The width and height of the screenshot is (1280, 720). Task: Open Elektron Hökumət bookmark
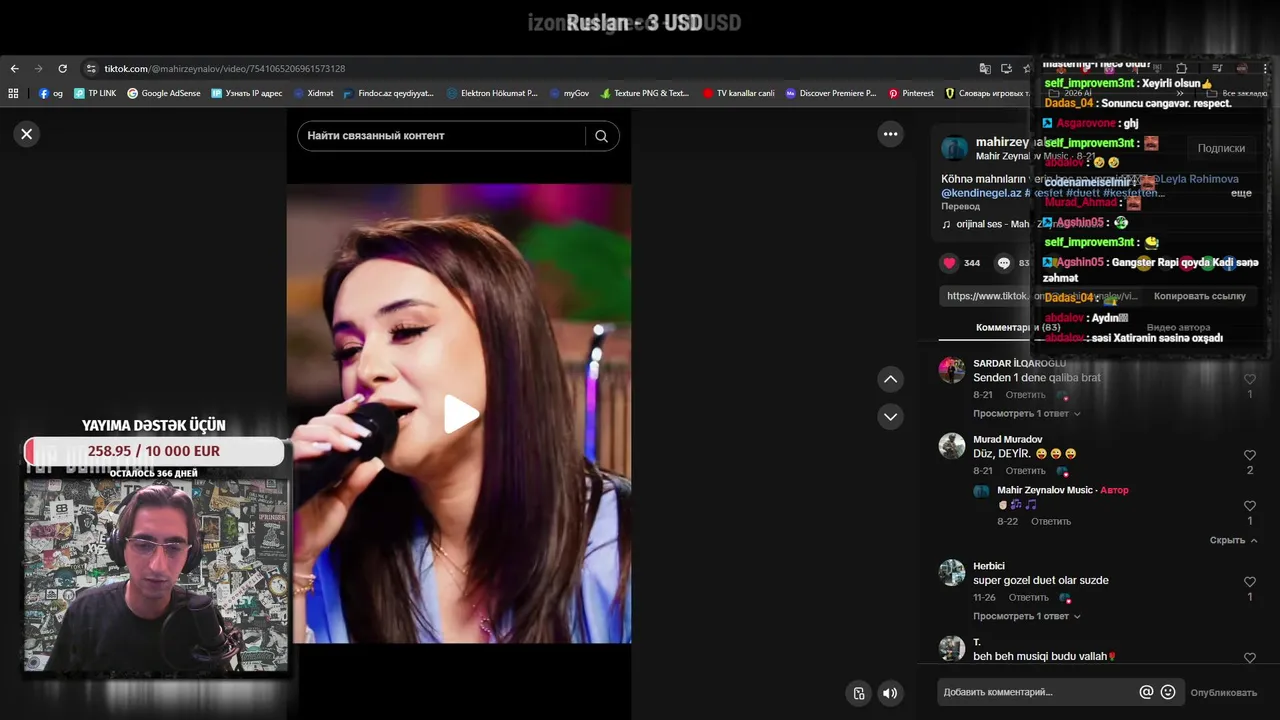493,93
